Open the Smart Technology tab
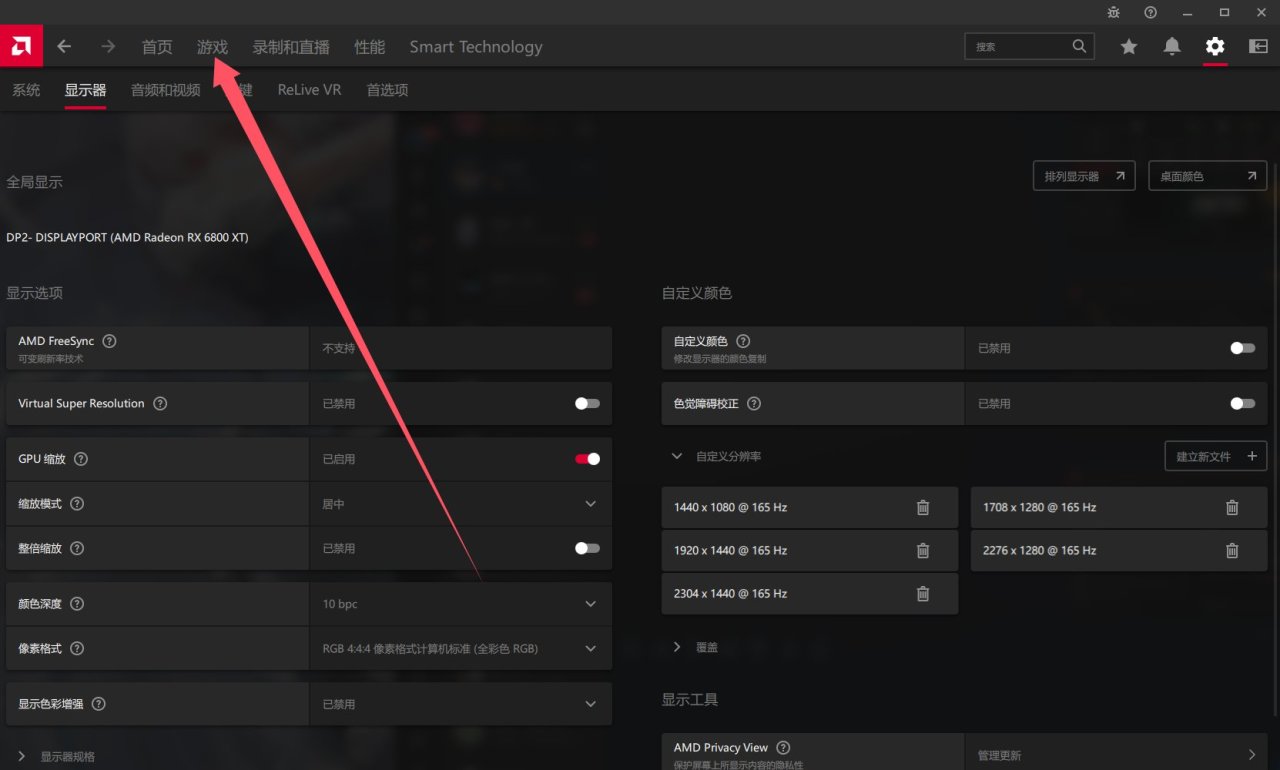The image size is (1280, 770). coord(476,47)
